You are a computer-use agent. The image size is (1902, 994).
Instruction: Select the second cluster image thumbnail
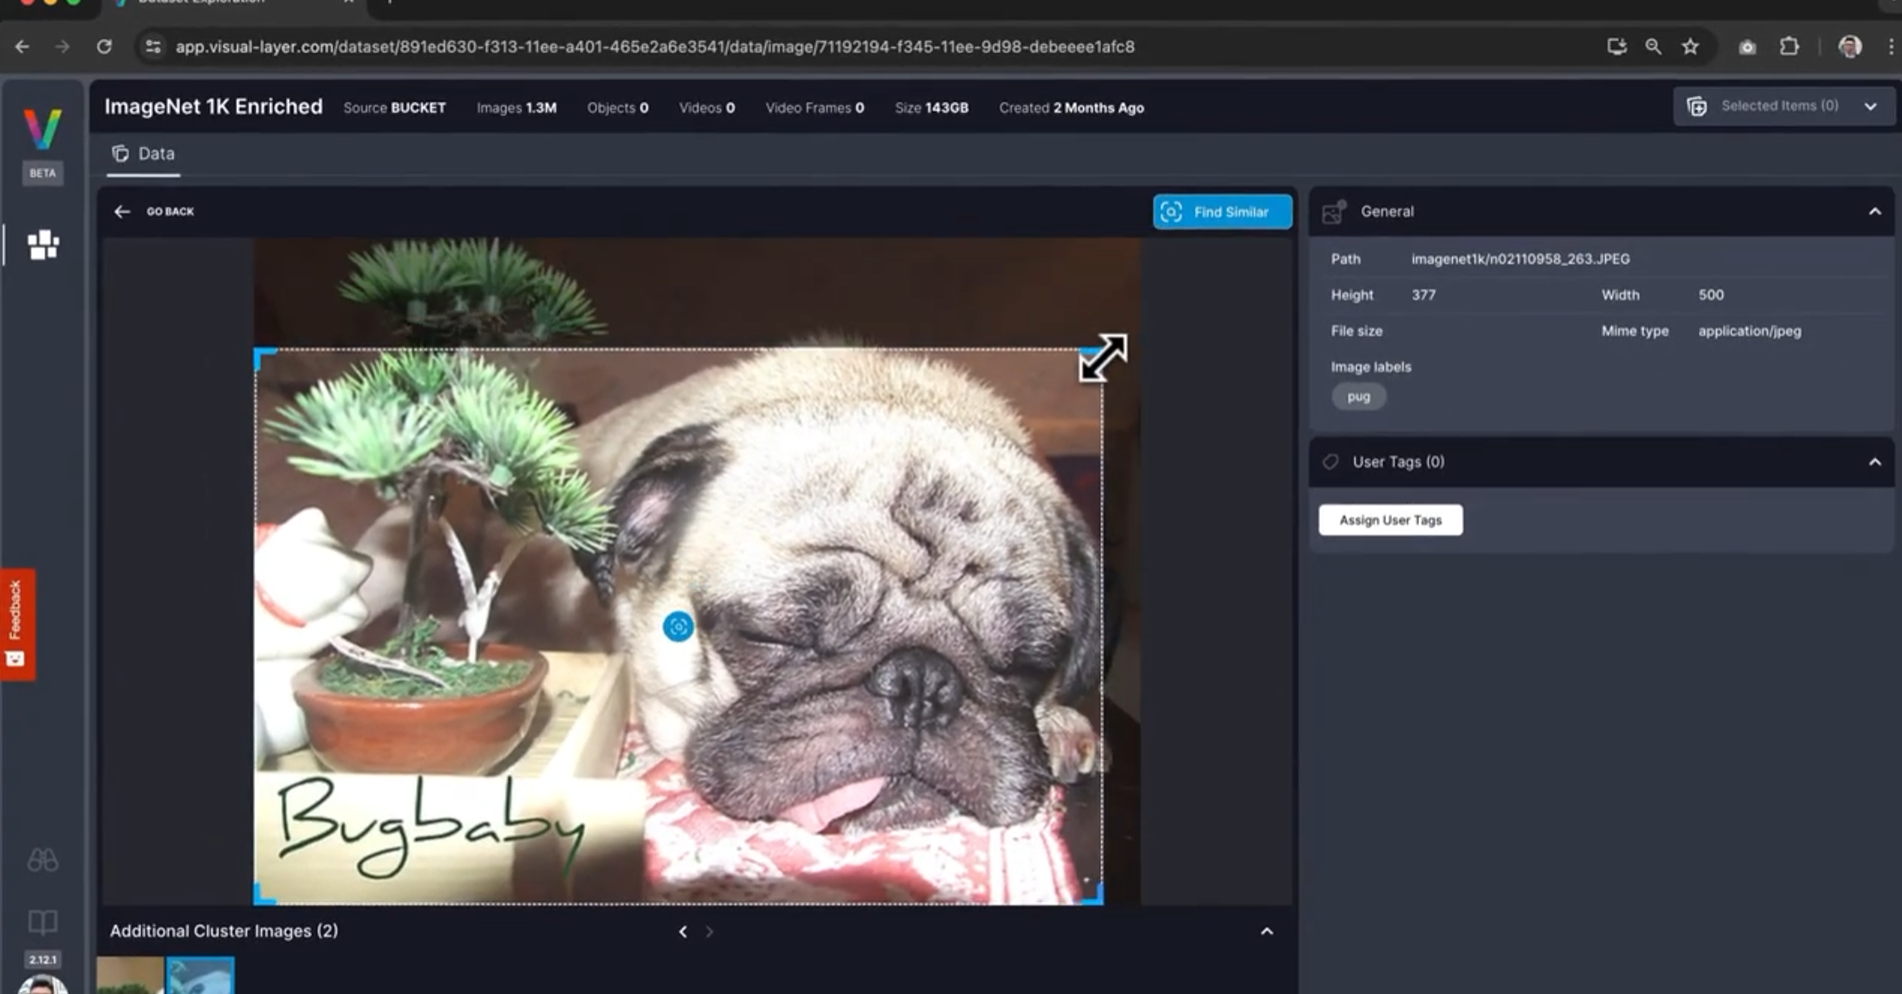tap(200, 976)
